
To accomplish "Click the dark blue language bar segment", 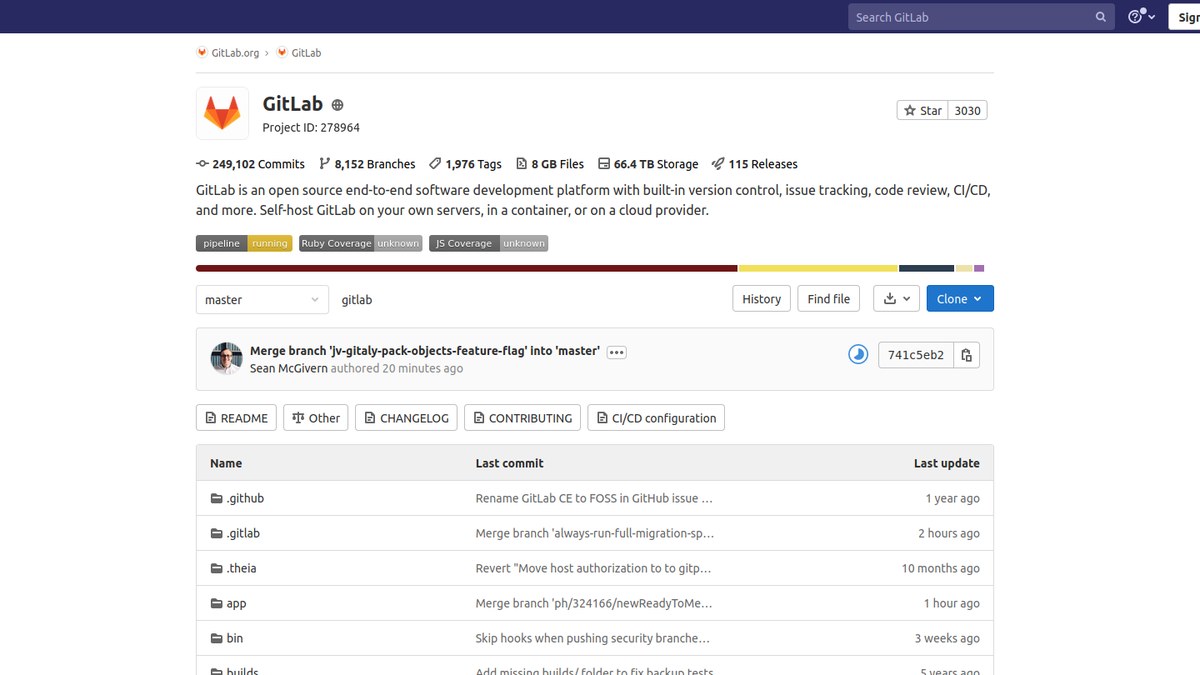I will point(927,268).
